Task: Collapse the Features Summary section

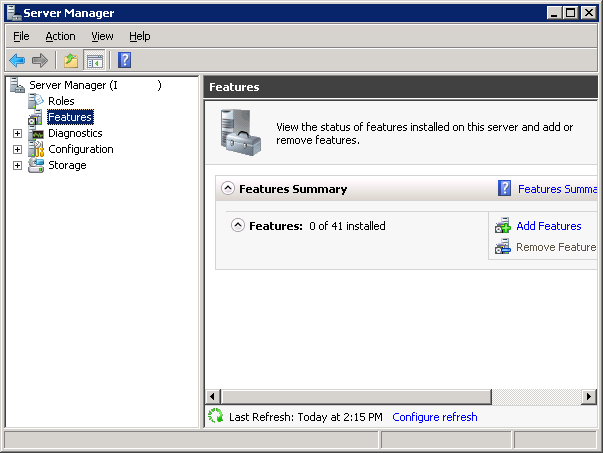Action: coord(228,188)
